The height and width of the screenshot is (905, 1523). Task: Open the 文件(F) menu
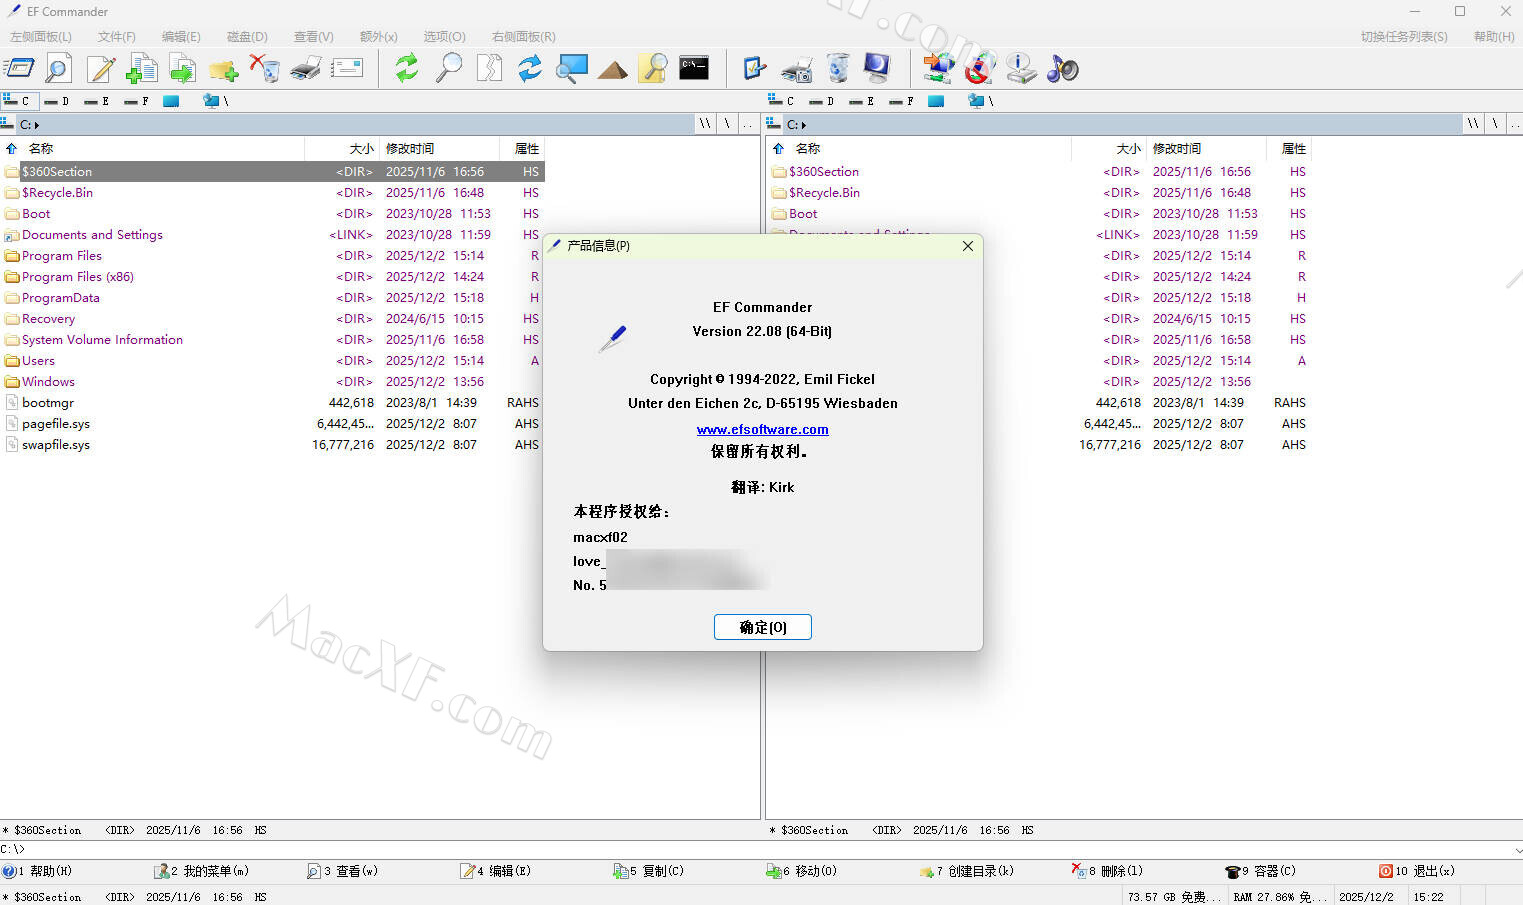(x=116, y=37)
